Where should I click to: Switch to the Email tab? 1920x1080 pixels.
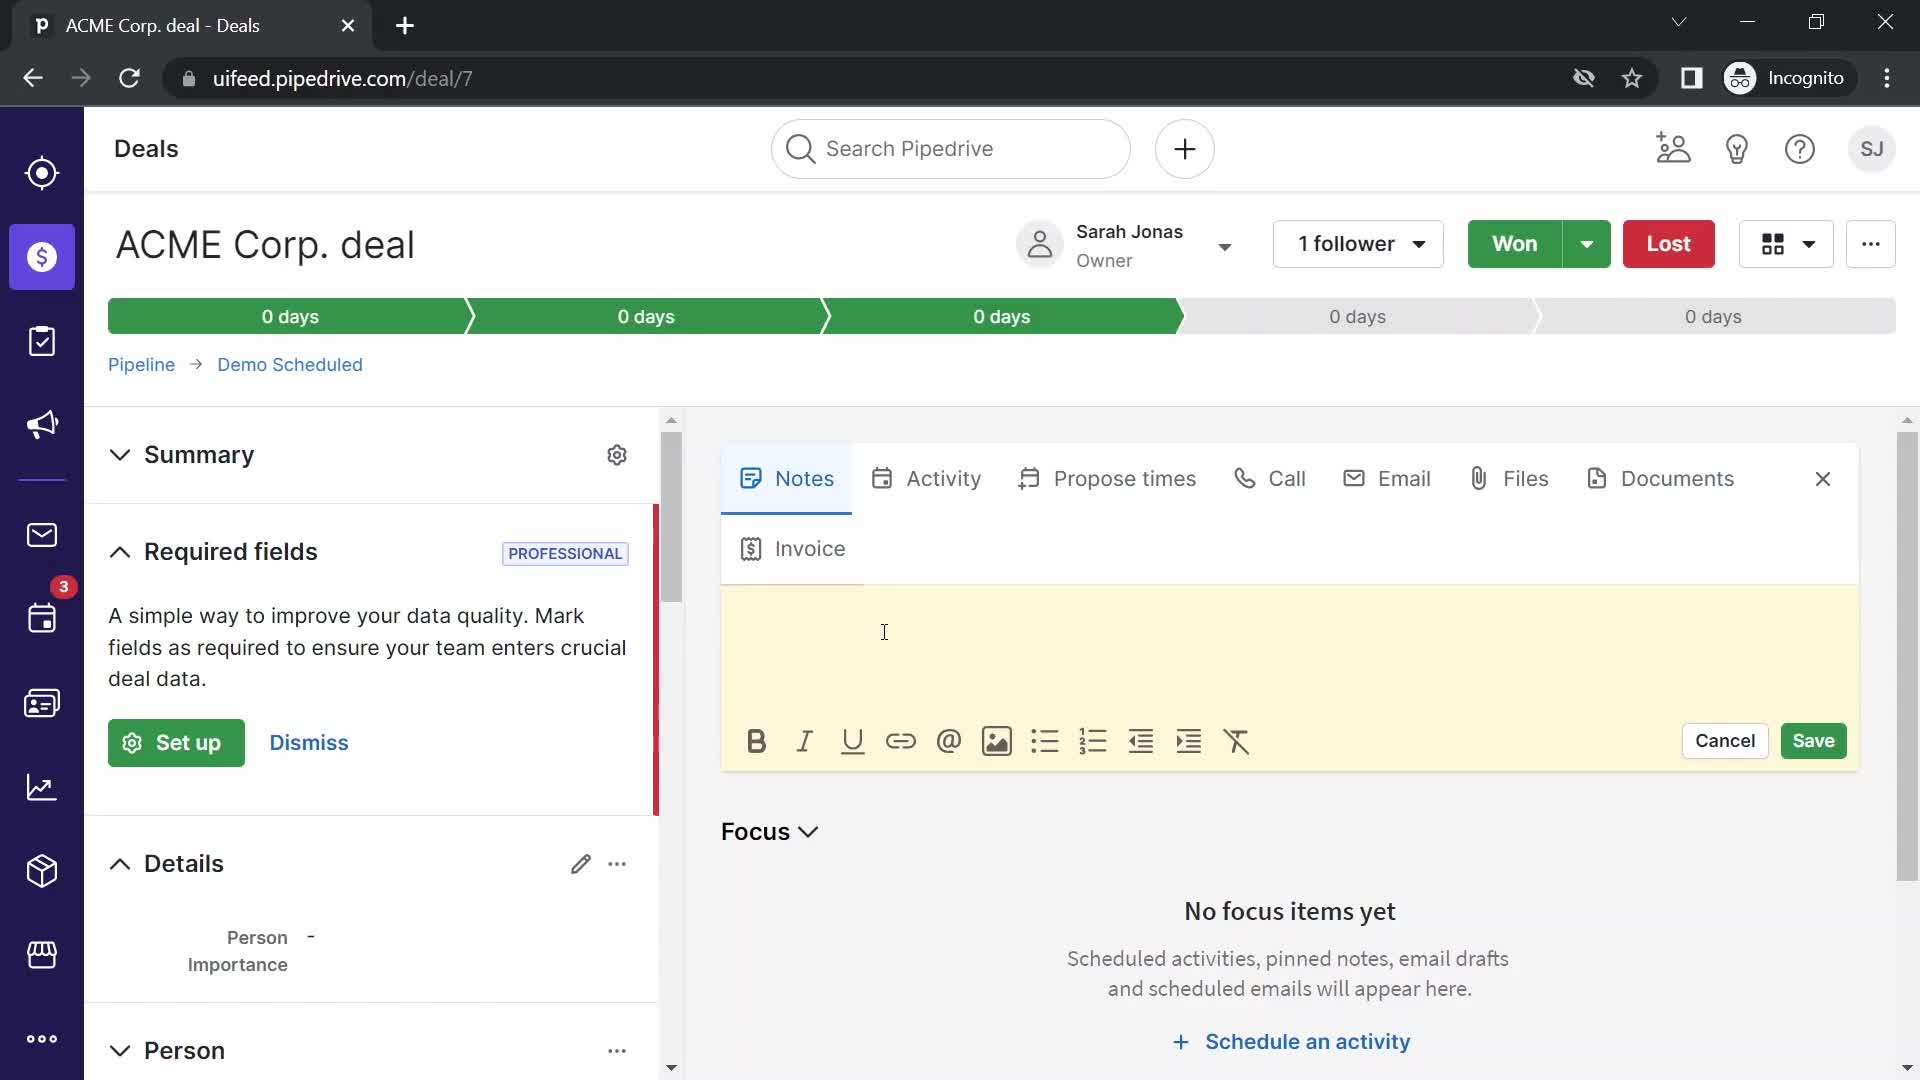coord(1404,477)
